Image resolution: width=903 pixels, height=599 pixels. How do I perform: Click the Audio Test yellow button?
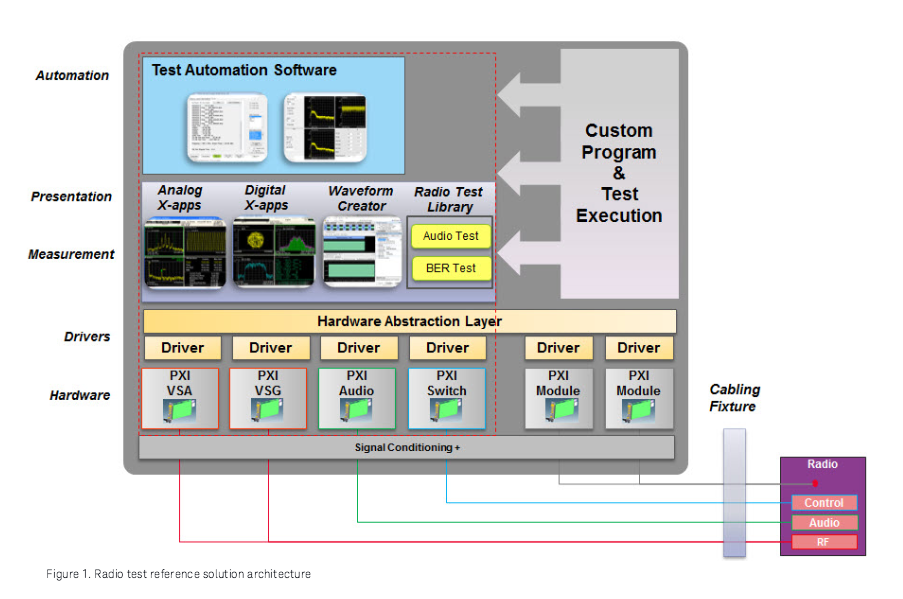tap(451, 236)
